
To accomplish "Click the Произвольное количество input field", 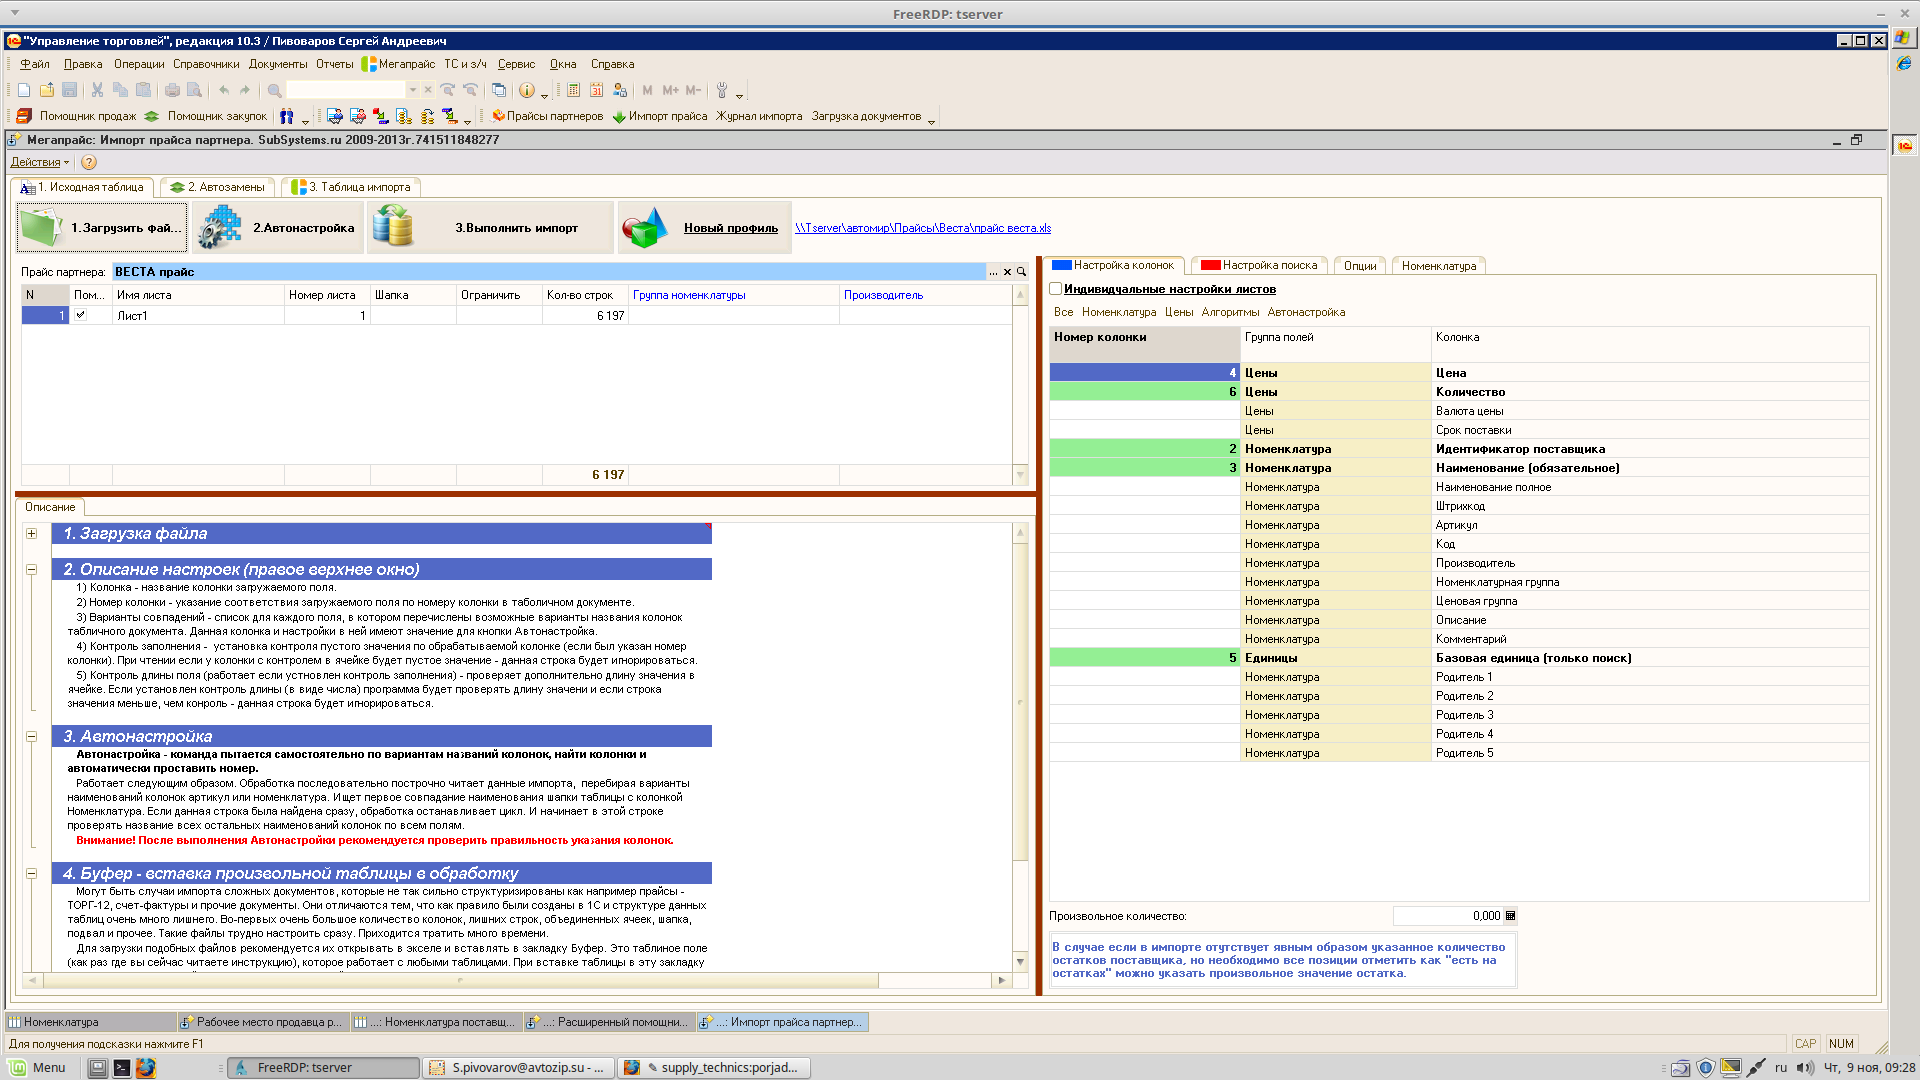I will 1447,916.
